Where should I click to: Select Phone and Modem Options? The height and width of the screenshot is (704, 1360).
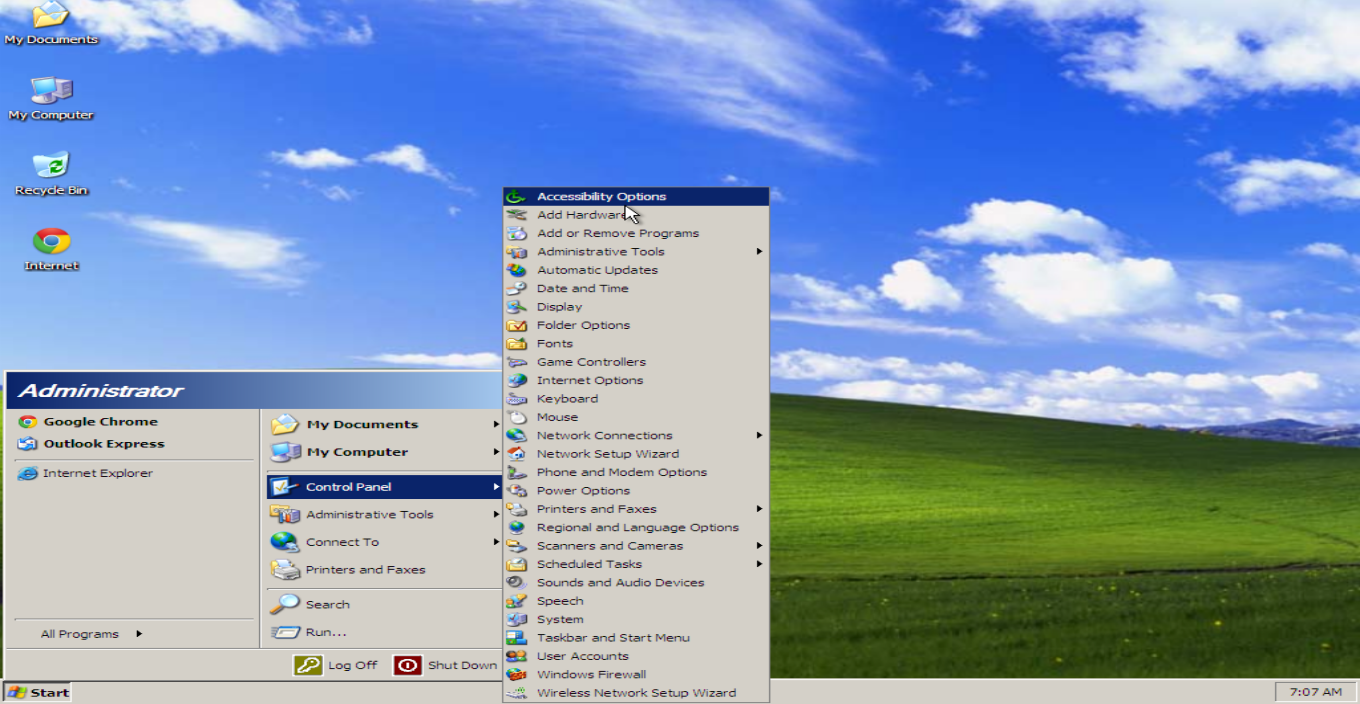(636, 472)
